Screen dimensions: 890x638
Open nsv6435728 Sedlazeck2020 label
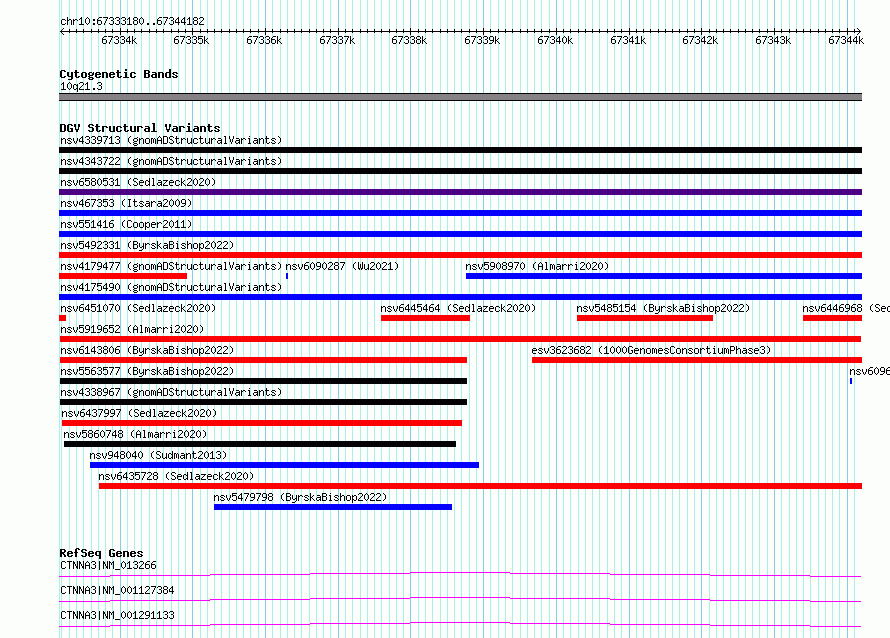coord(176,476)
